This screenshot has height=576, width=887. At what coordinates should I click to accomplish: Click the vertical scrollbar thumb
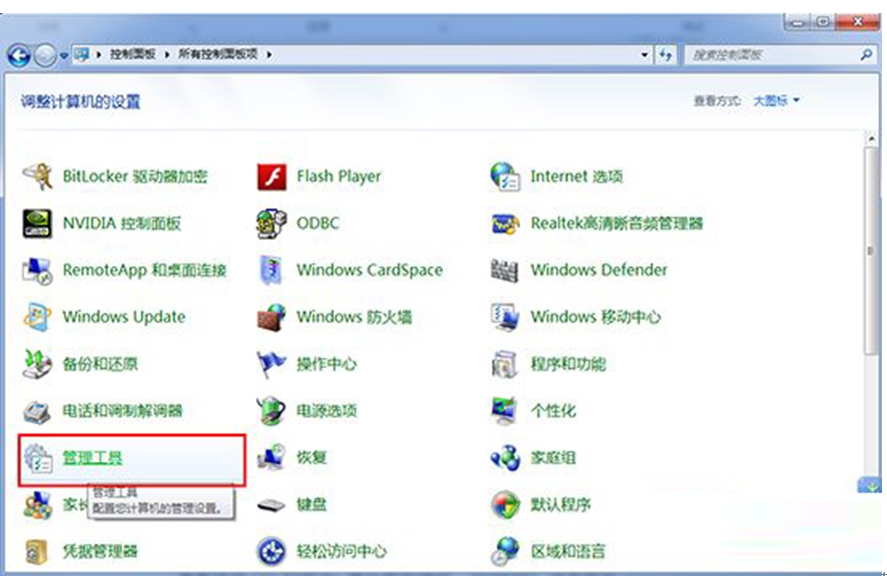[x=871, y=251]
